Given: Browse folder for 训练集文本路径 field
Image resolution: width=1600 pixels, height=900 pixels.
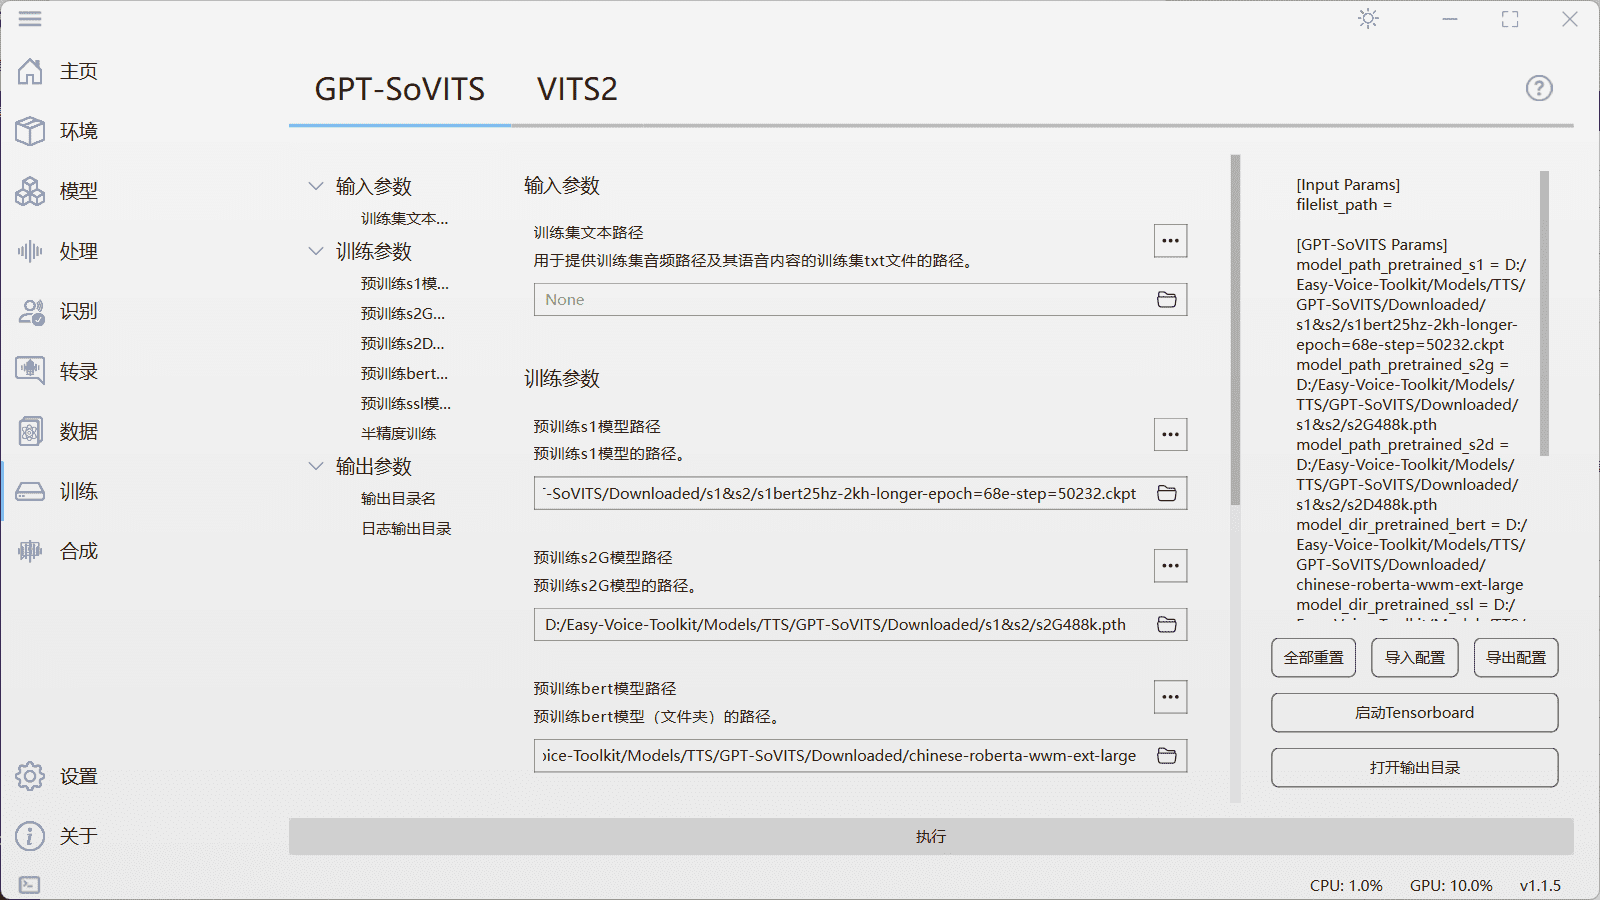Looking at the screenshot, I should (1166, 299).
